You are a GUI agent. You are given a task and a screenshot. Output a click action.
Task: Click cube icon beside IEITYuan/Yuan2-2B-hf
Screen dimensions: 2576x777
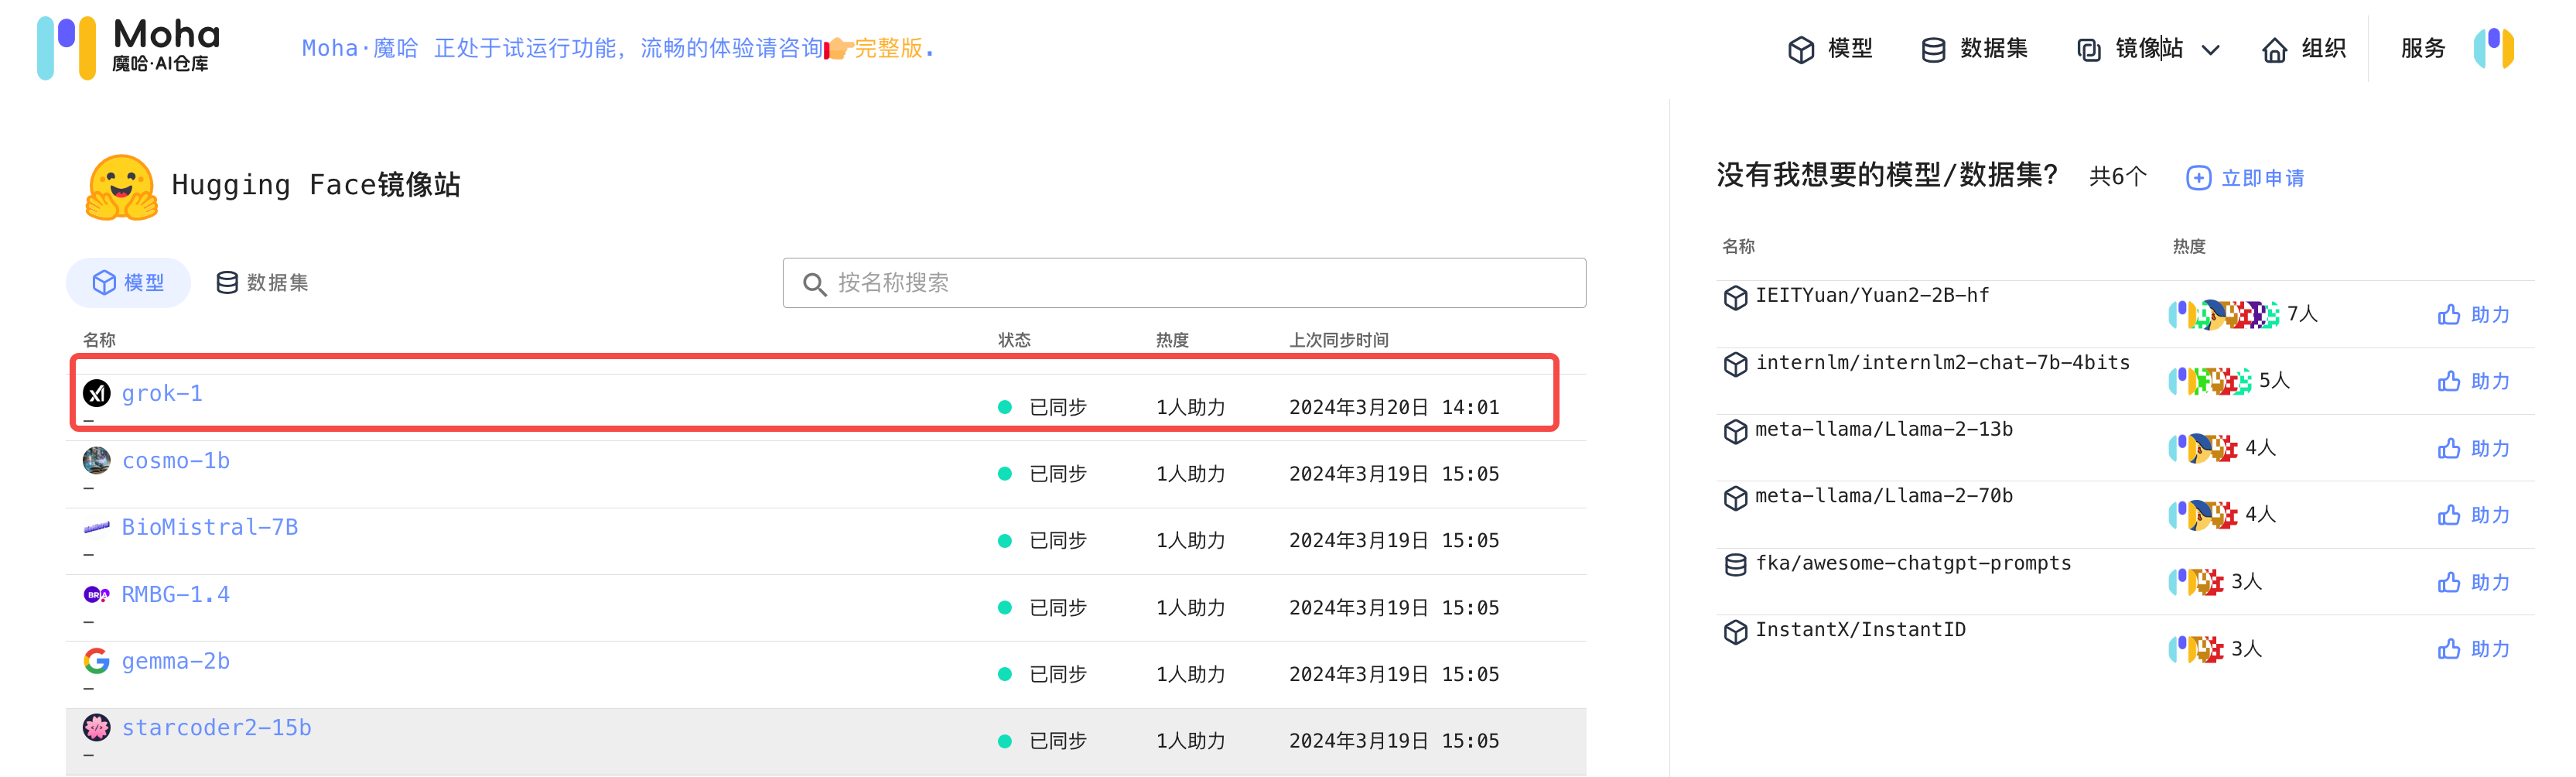click(x=1735, y=297)
